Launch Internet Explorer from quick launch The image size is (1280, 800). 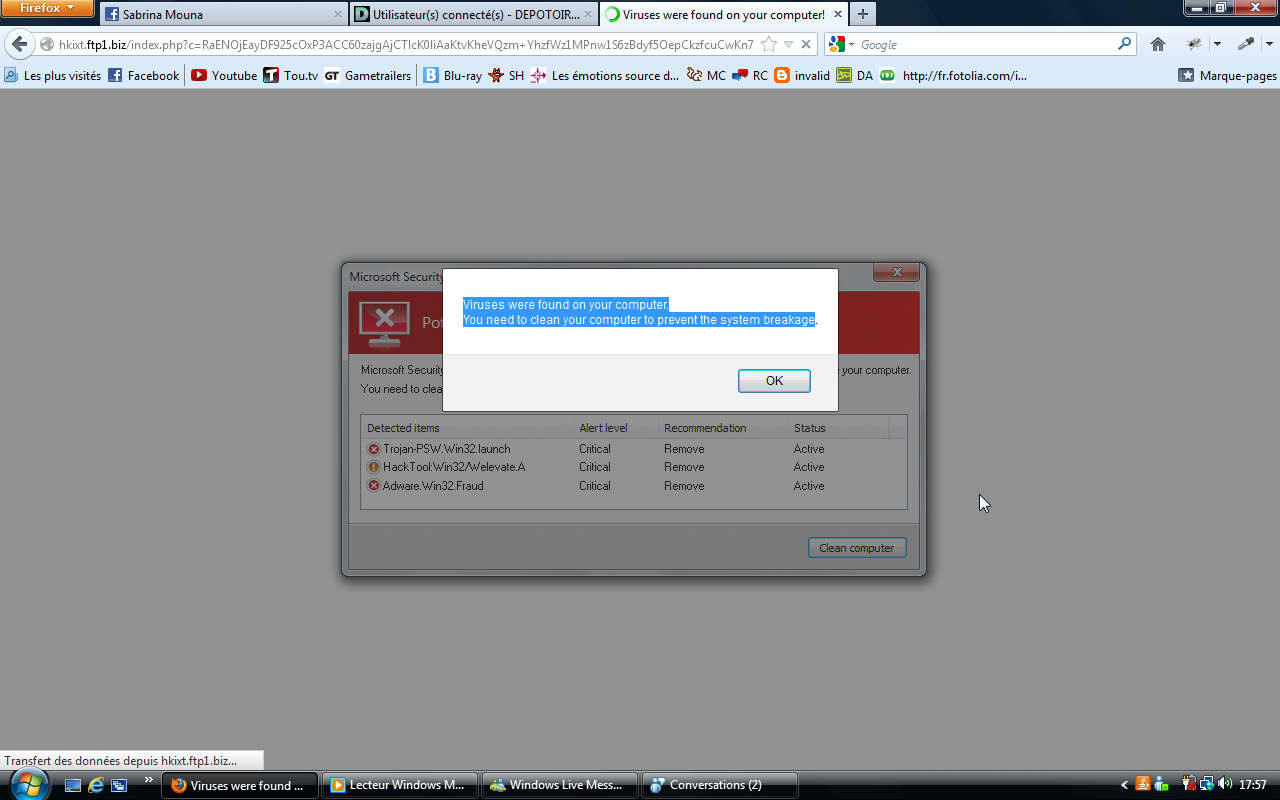pyautogui.click(x=96, y=785)
